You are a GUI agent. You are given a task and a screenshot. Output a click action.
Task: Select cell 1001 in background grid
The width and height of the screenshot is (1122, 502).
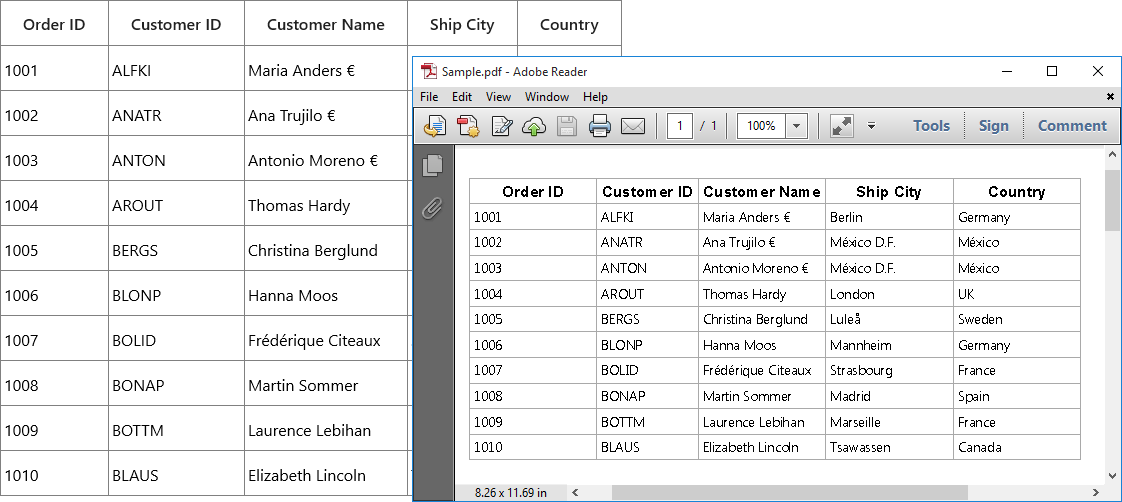(54, 70)
